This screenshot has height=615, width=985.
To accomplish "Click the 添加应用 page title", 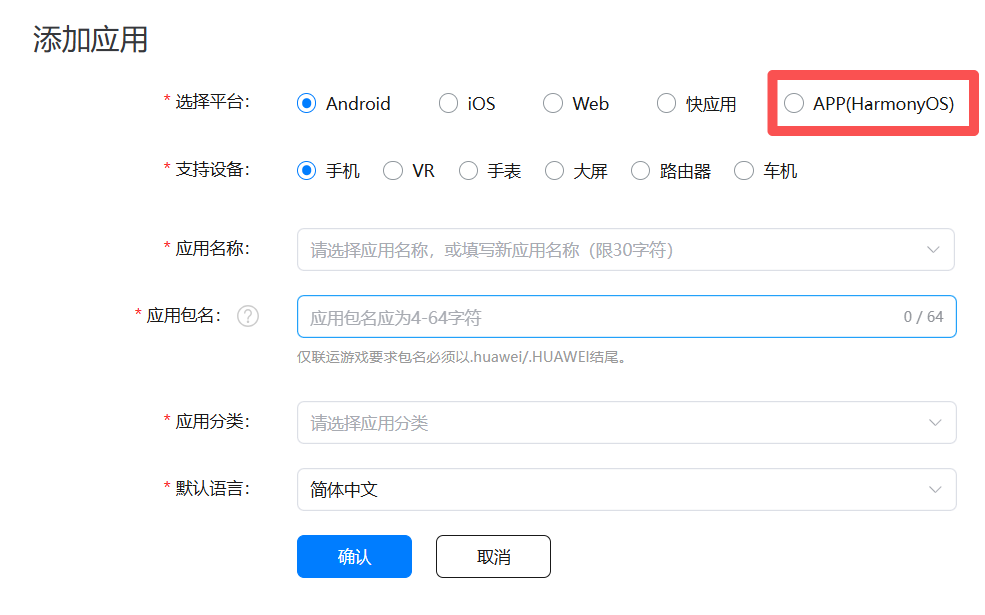I will click(x=90, y=40).
